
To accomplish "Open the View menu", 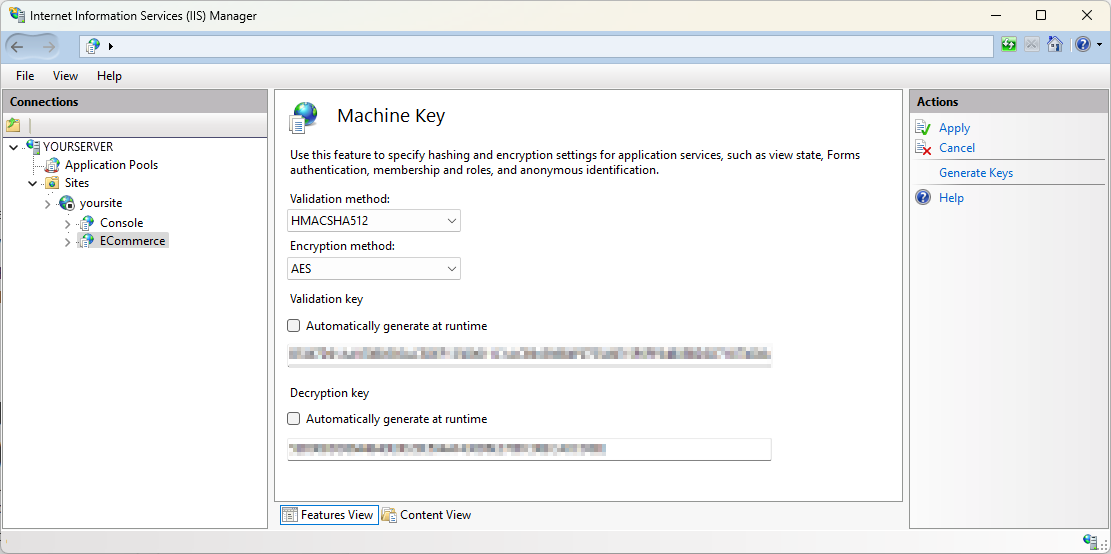I will [x=65, y=76].
